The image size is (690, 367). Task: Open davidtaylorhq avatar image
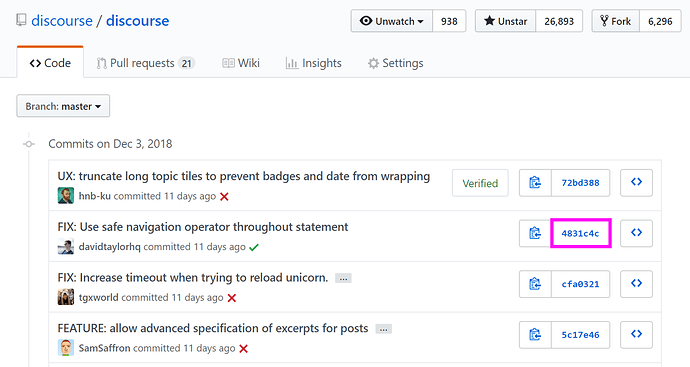[x=66, y=246]
